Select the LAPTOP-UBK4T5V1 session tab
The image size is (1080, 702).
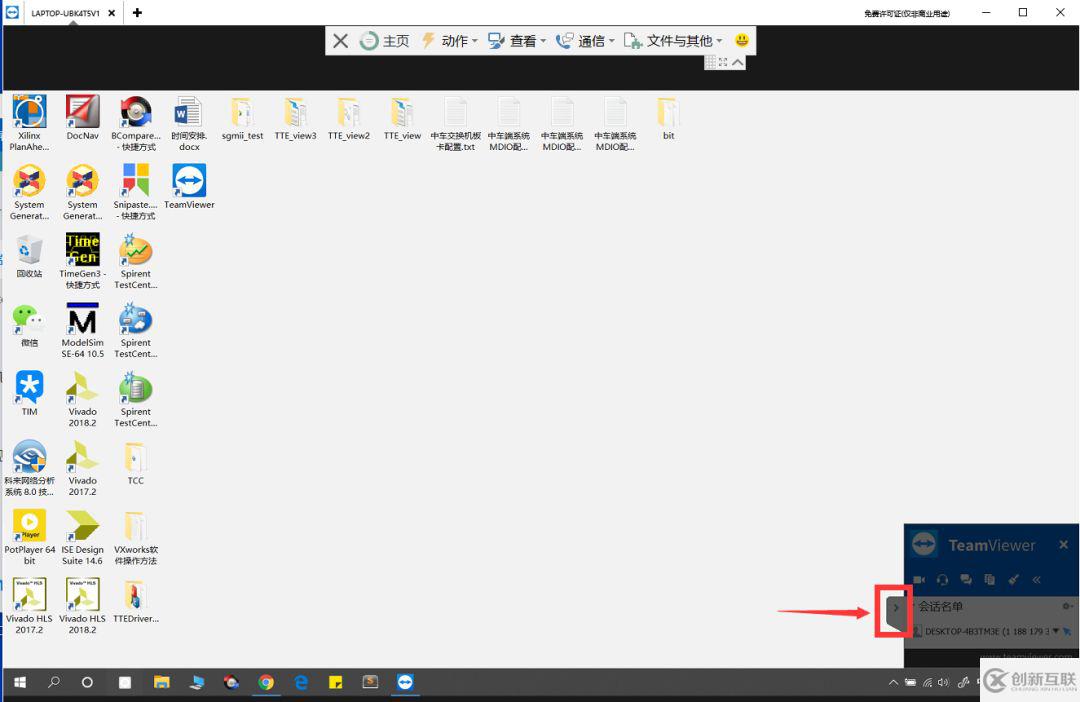[65, 12]
